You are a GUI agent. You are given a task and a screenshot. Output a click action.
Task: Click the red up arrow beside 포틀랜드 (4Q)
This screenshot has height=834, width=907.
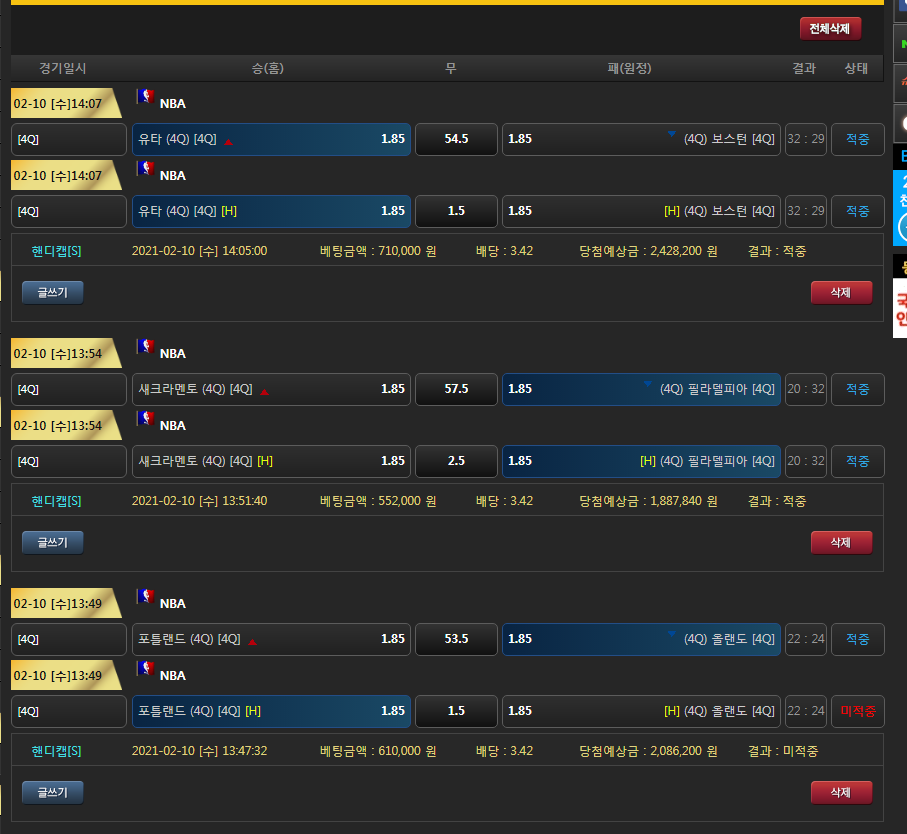(252, 642)
